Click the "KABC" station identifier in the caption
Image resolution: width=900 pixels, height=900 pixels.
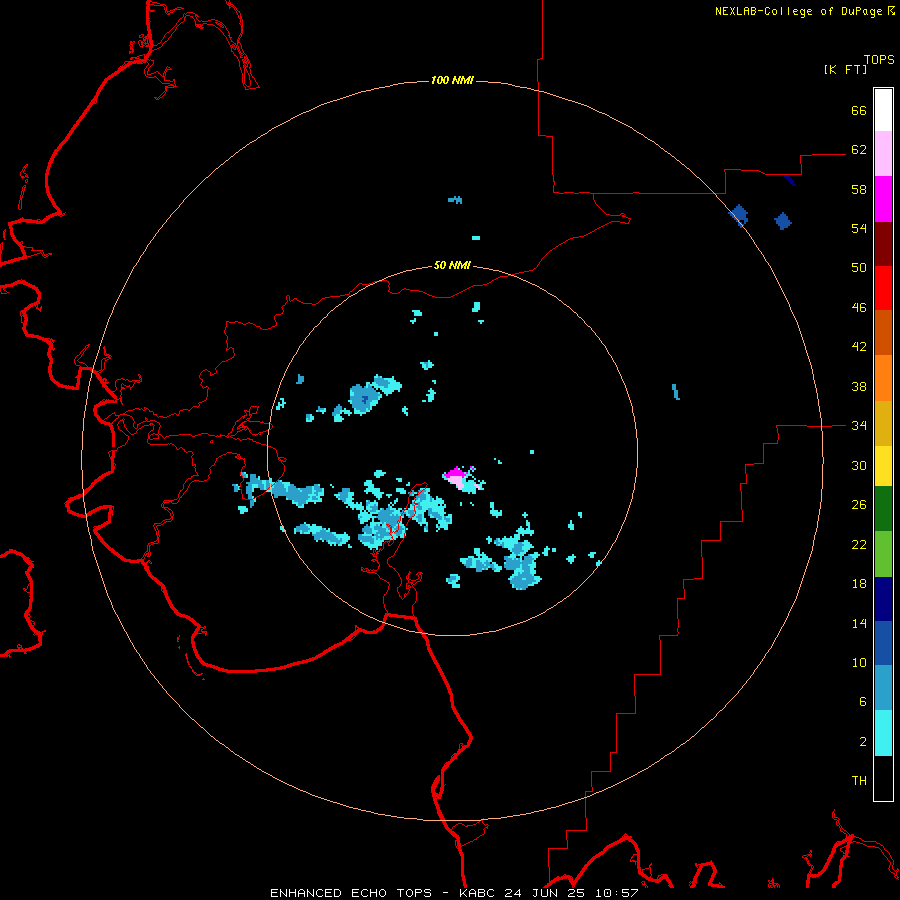[477, 893]
